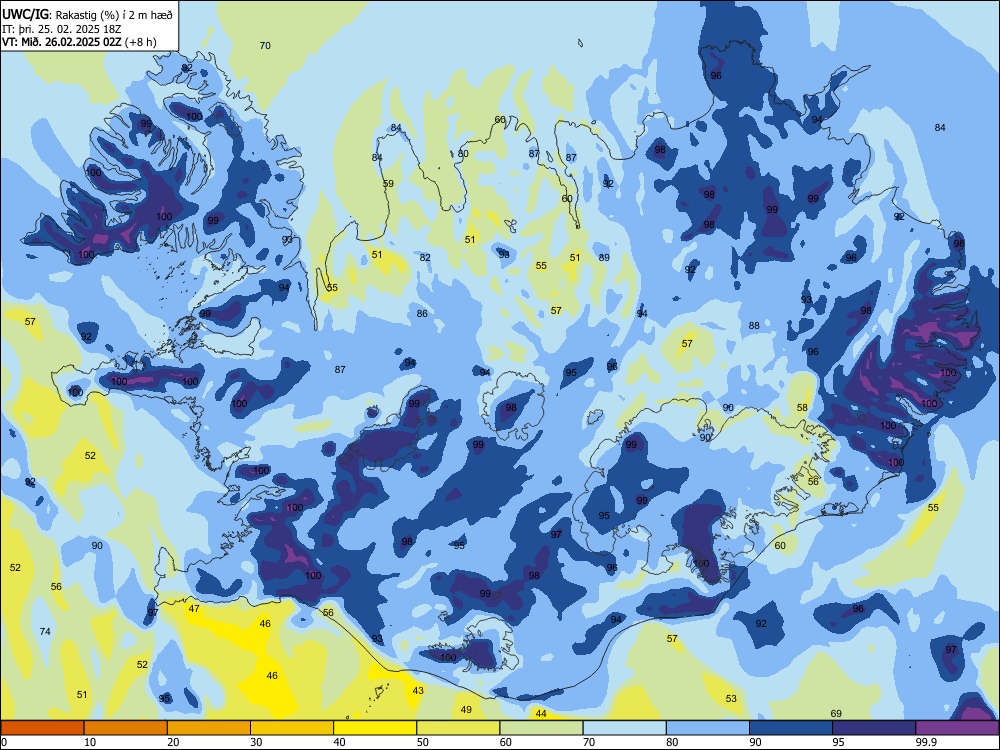The width and height of the screenshot is (1000, 750).
Task: Click the legend label '20'
Action: (x=173, y=742)
